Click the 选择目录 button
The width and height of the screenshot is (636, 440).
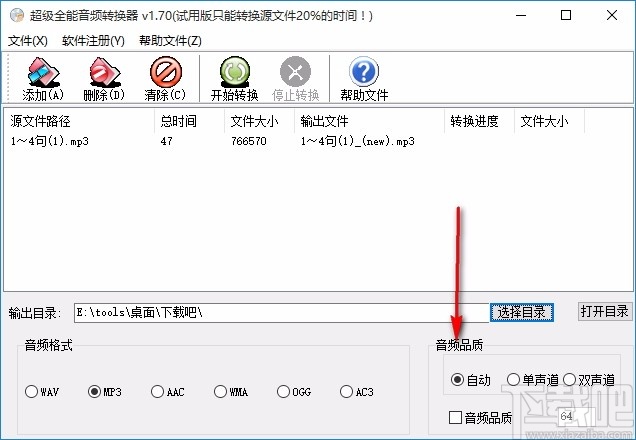[522, 312]
